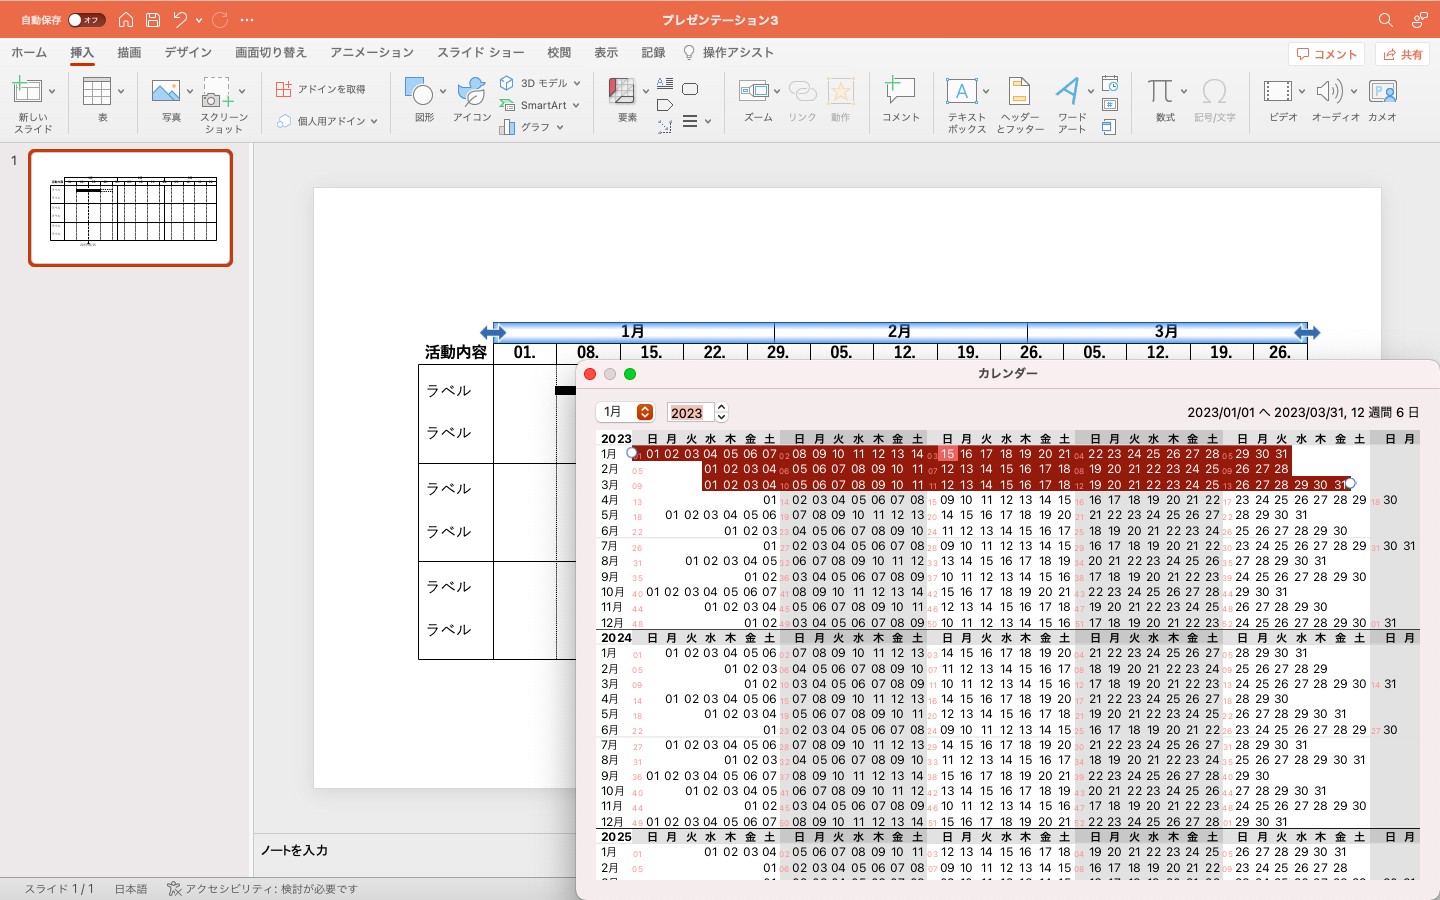Click the date and time icon in ribbon
Image resolution: width=1440 pixels, height=900 pixels.
pos(1110,83)
